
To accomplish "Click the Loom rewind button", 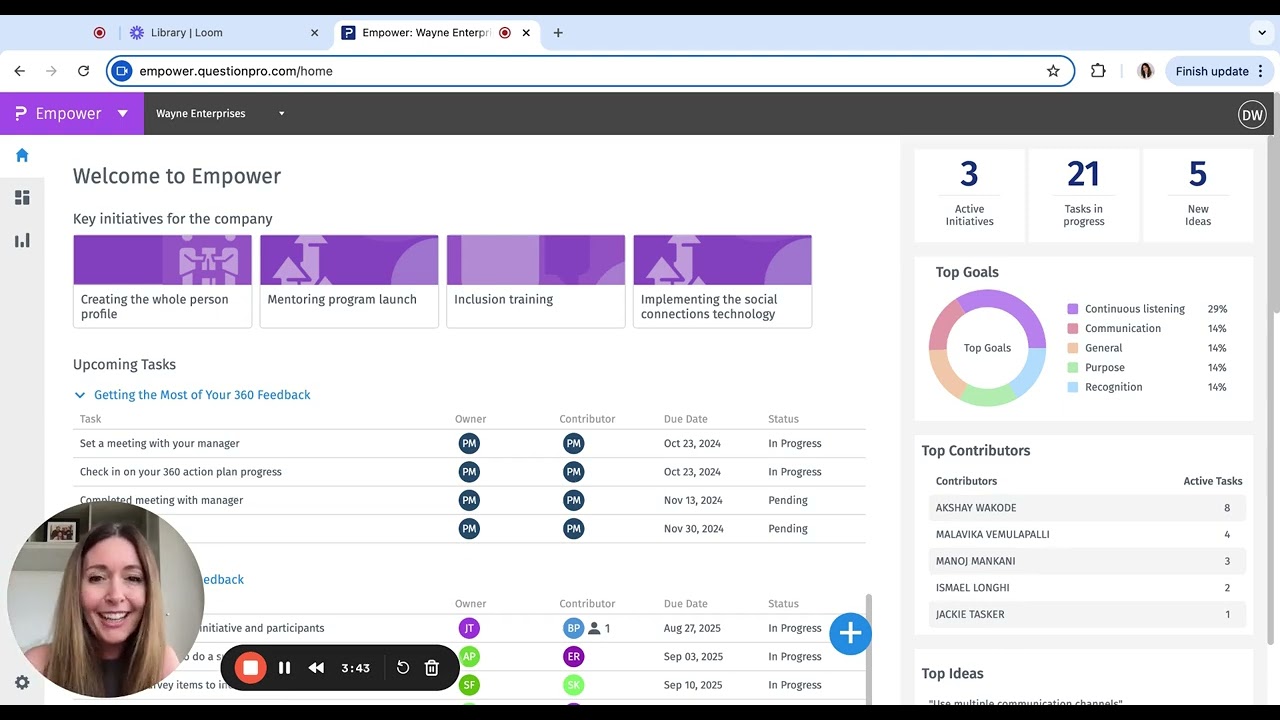I will click(316, 668).
